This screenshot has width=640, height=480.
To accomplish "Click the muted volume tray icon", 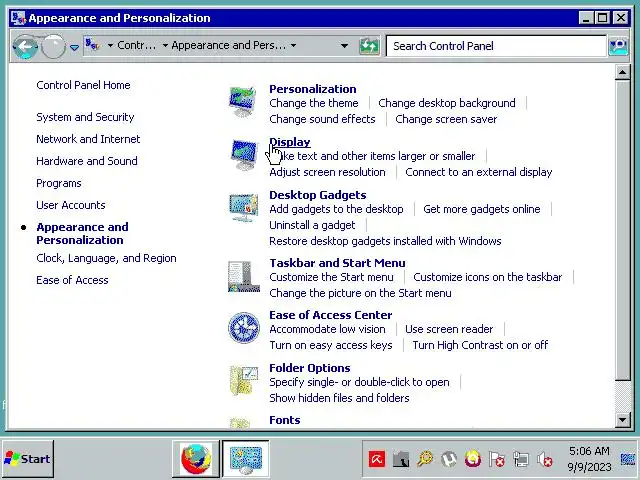I will (x=545, y=460).
